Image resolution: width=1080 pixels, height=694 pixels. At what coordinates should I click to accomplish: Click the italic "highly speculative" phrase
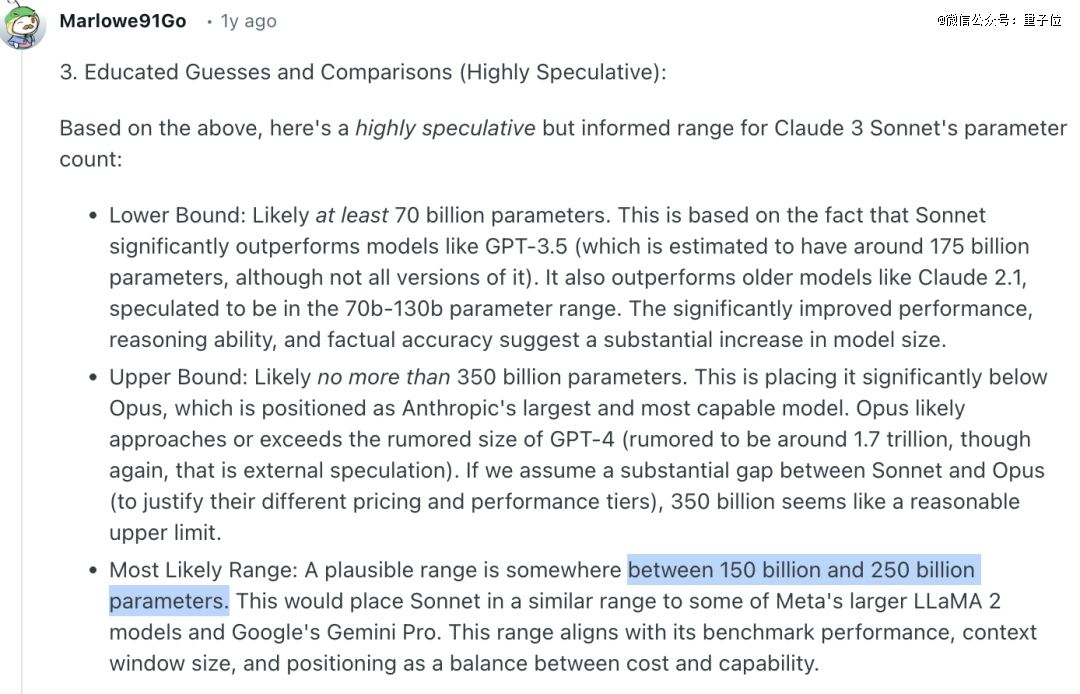point(445,129)
